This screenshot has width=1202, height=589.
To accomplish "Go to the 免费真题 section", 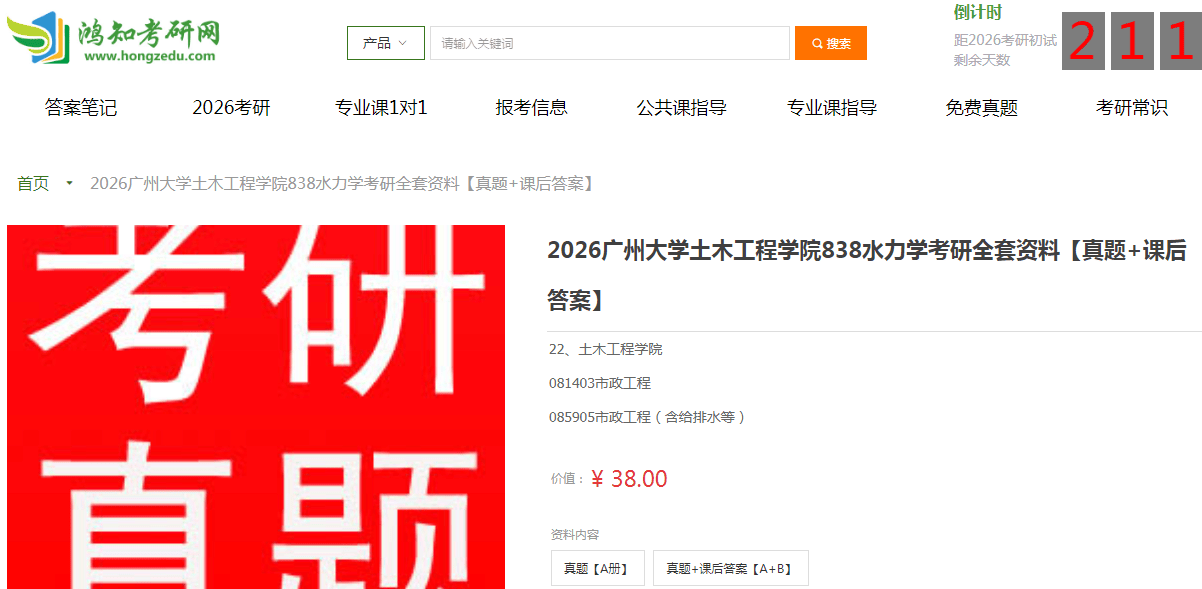I will 982,108.
